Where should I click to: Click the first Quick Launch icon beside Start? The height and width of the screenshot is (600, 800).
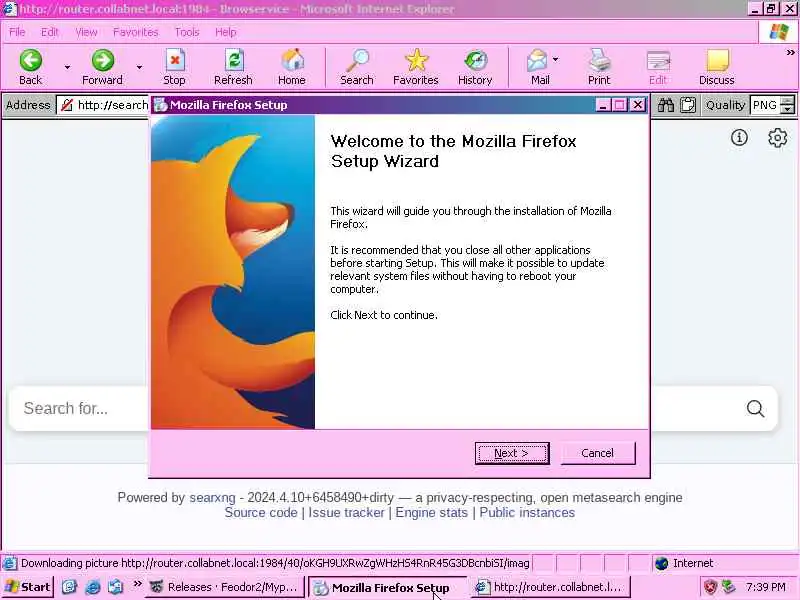(69, 587)
